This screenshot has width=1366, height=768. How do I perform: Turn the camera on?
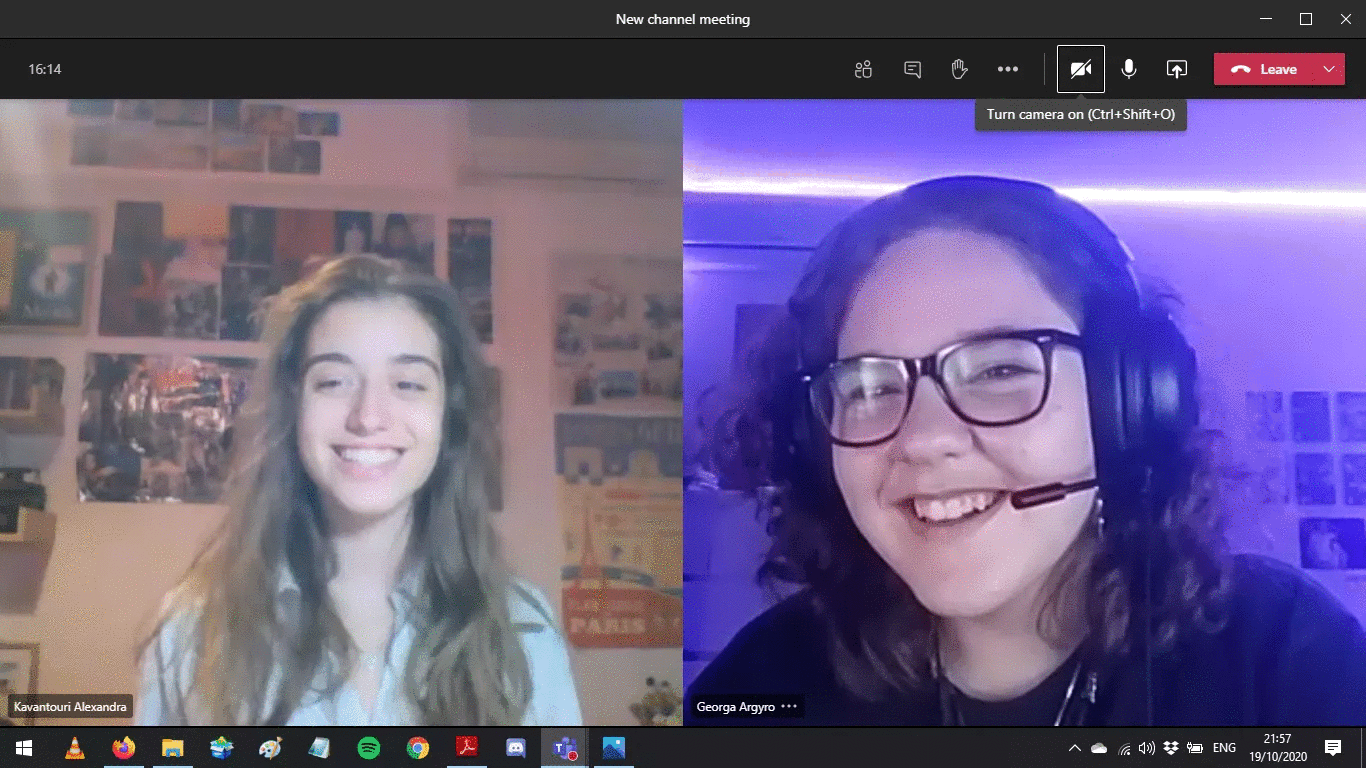(x=1080, y=69)
